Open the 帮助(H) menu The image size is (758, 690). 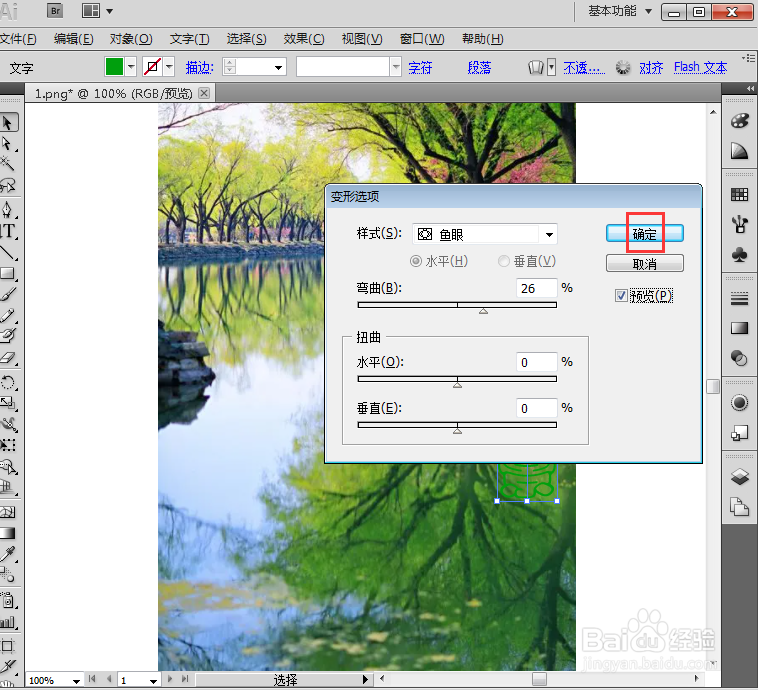click(x=482, y=39)
